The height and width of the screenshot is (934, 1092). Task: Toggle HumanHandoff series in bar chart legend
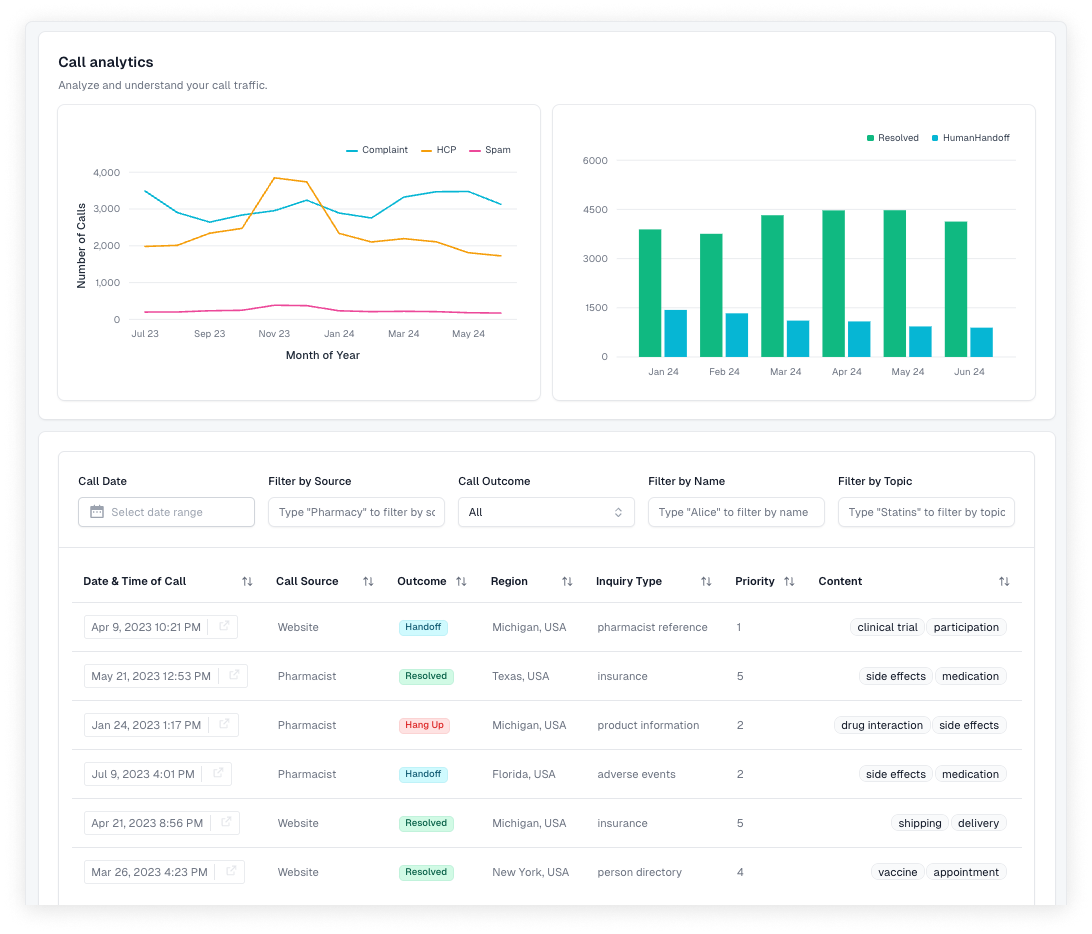(x=971, y=138)
